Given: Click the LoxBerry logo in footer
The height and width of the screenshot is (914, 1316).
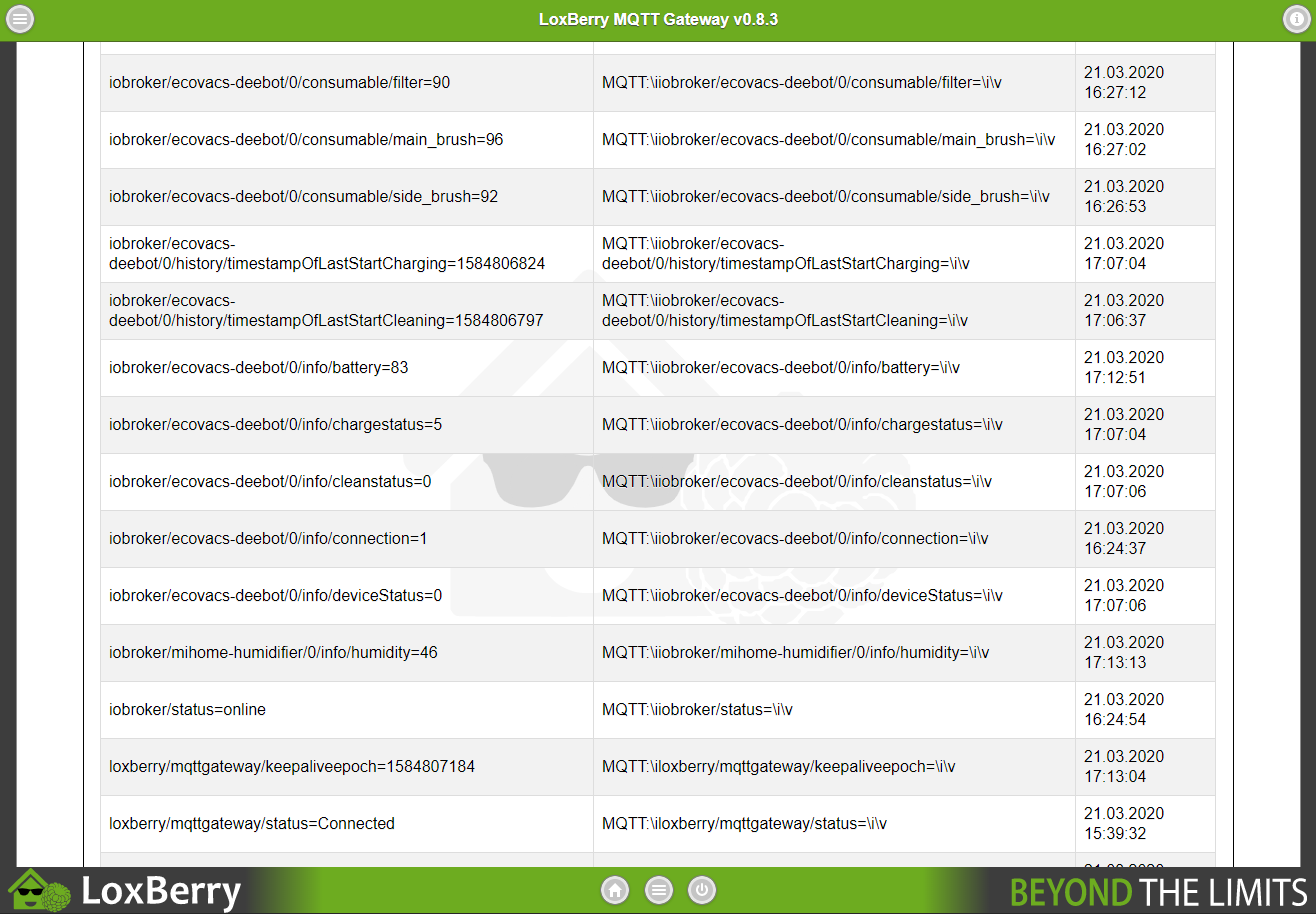Looking at the screenshot, I should pos(125,890).
